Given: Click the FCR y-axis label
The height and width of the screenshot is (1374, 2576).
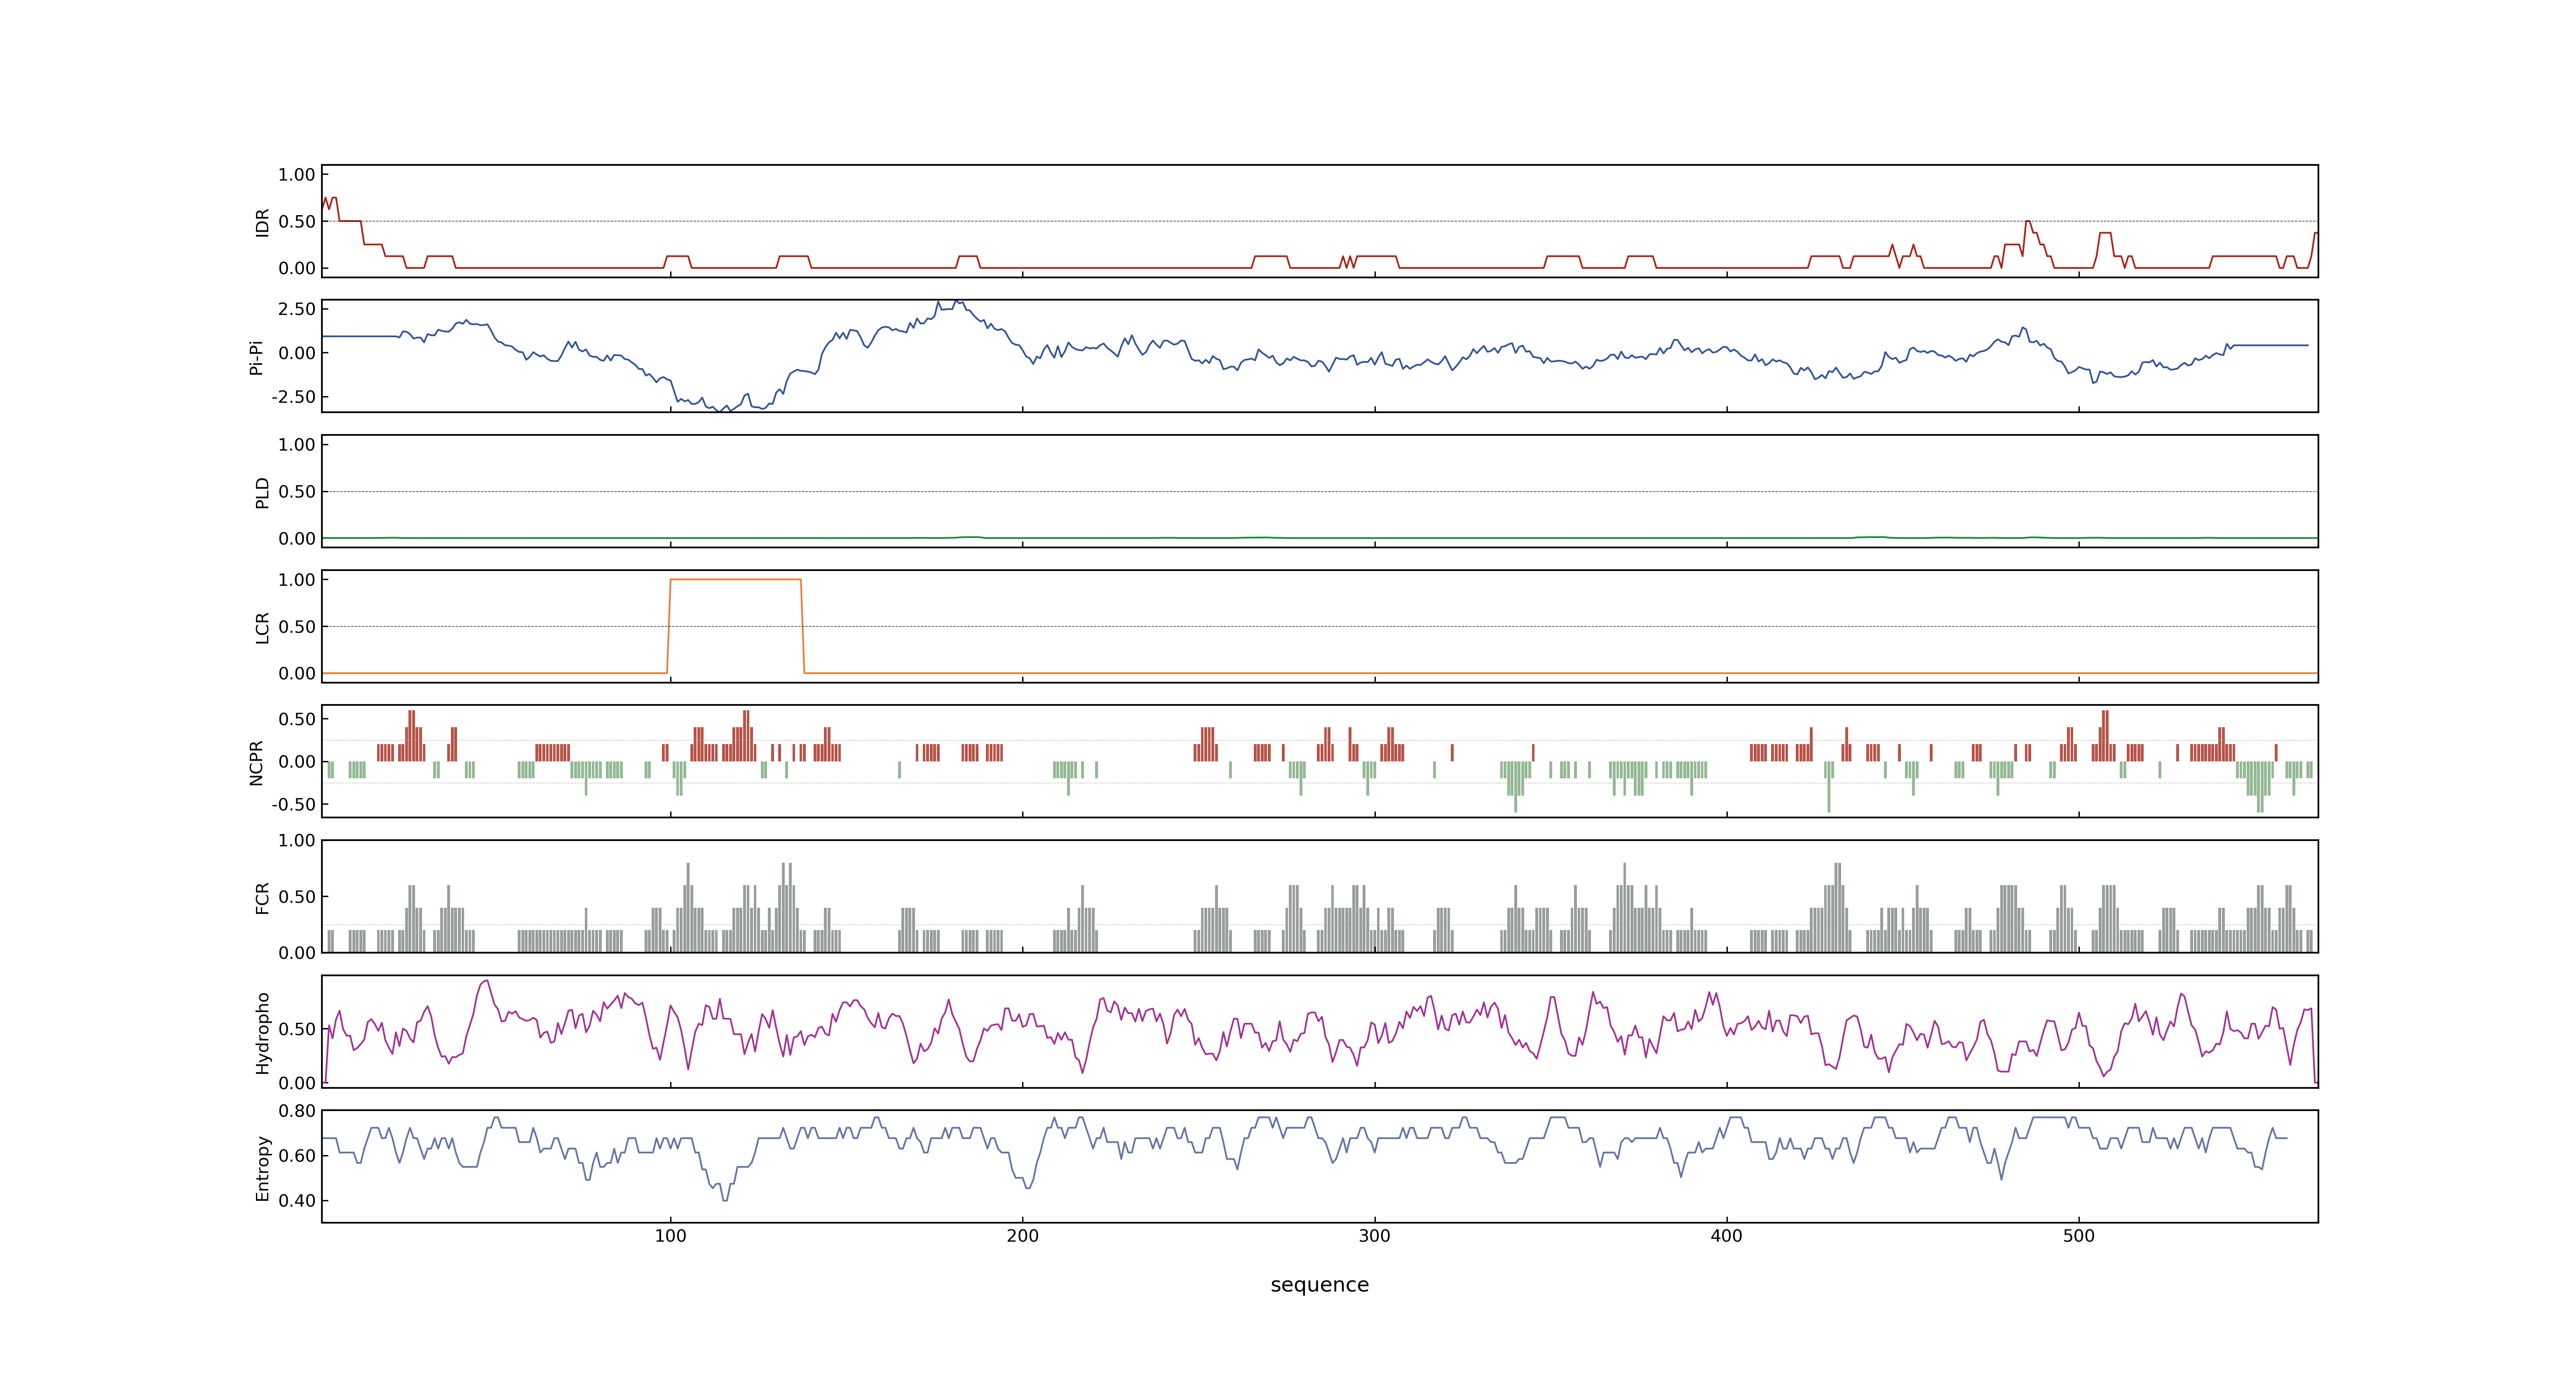Looking at the screenshot, I should [263, 898].
